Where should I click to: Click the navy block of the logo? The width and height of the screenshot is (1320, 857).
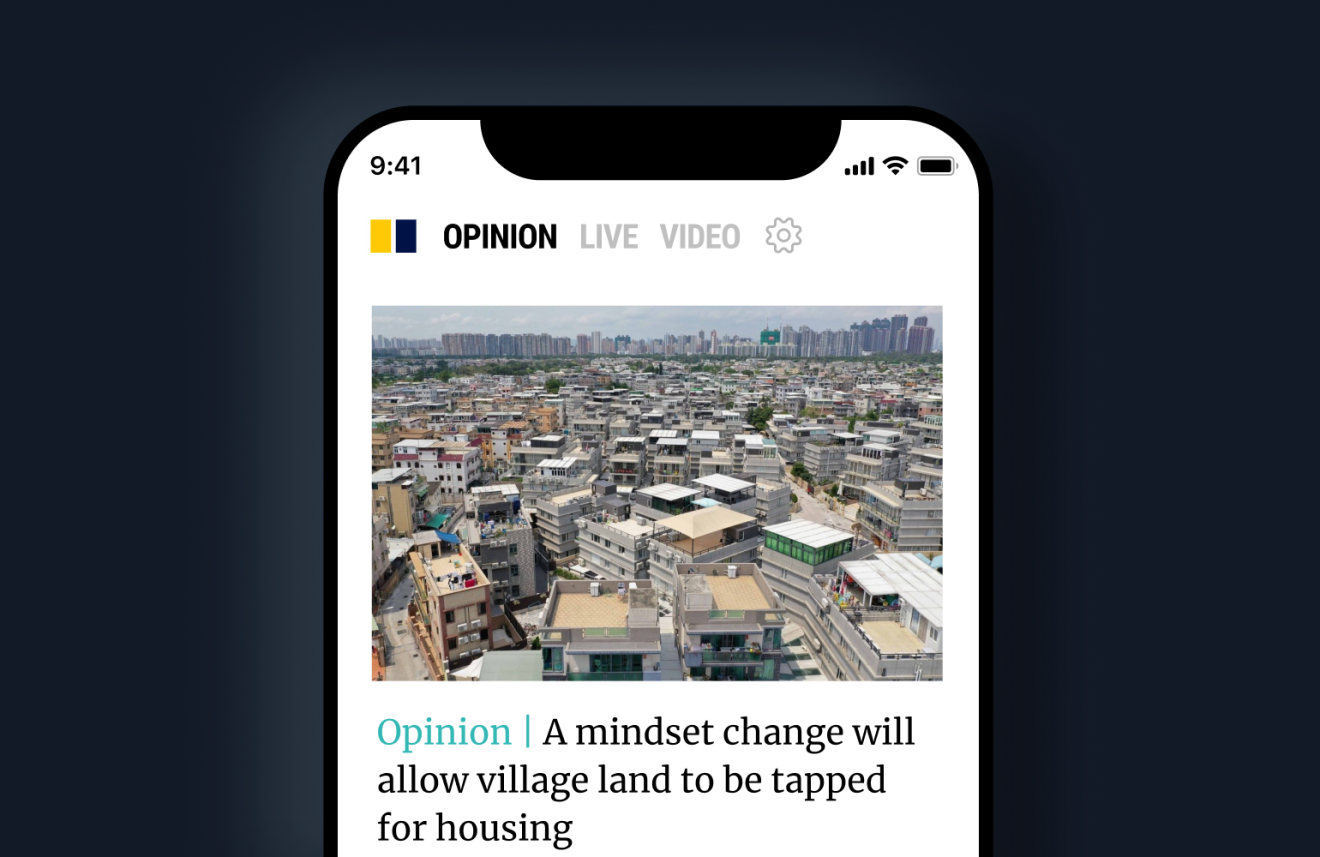(x=406, y=236)
